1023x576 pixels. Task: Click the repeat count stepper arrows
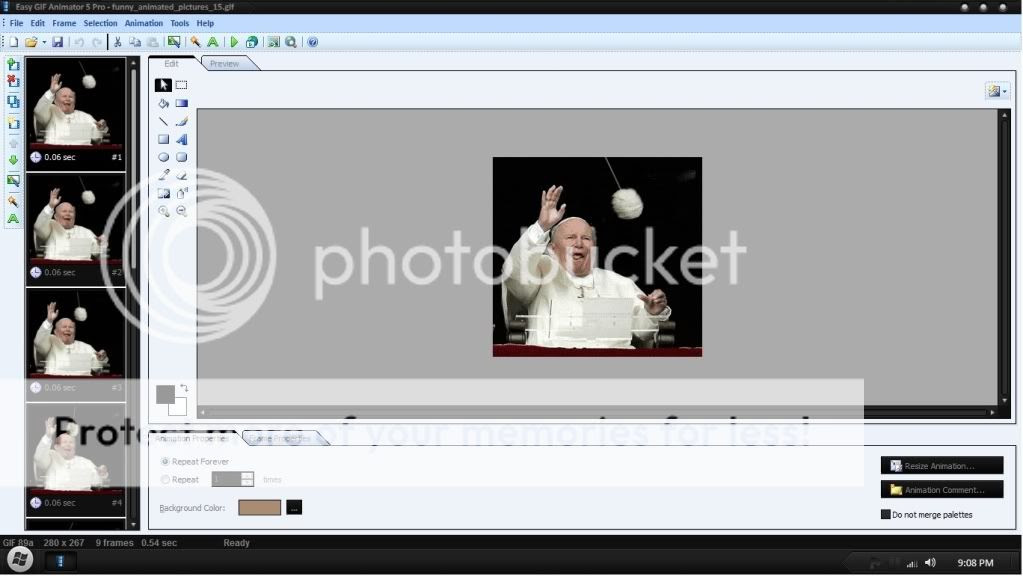(x=247, y=479)
